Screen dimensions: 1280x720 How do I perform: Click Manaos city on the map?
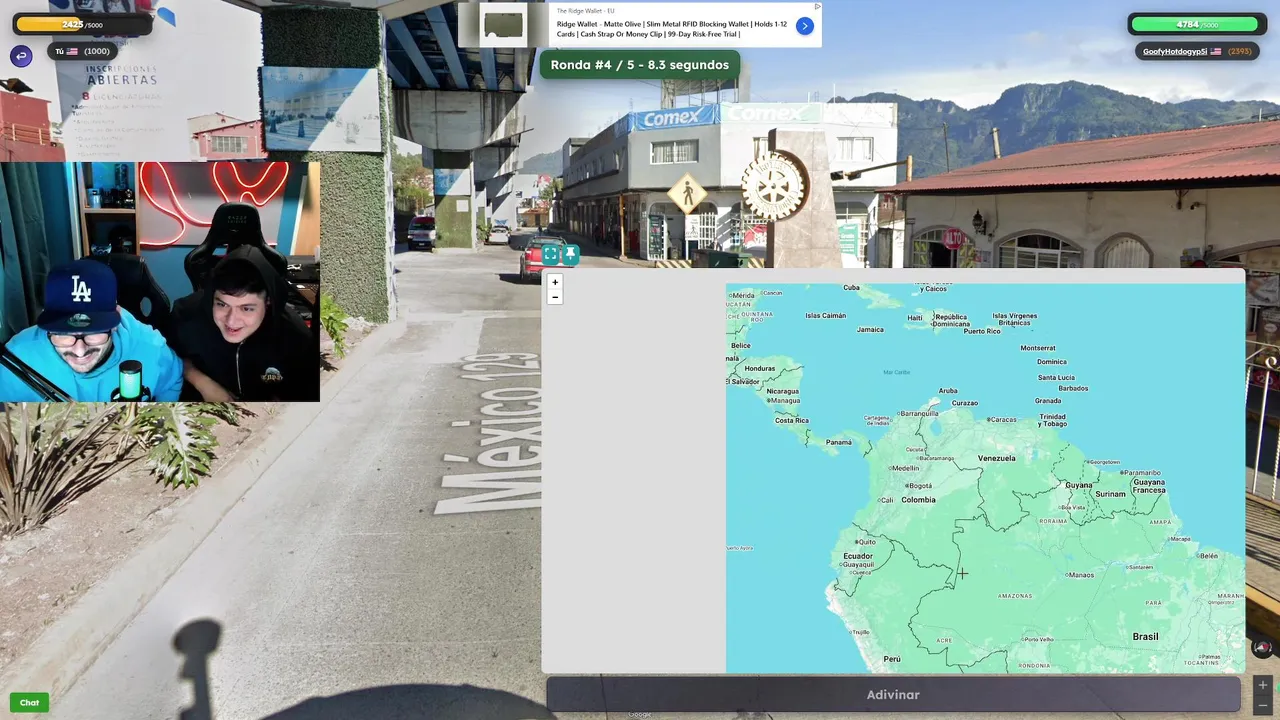coord(1081,575)
